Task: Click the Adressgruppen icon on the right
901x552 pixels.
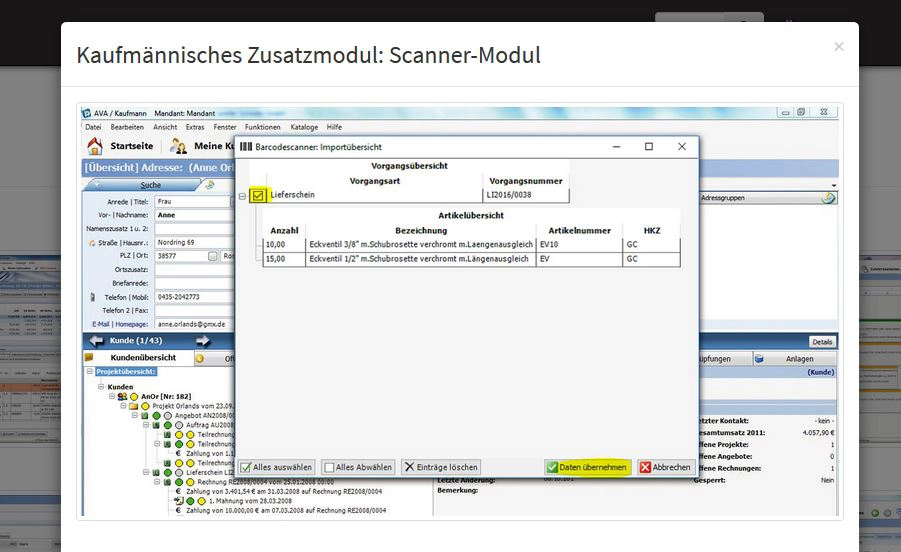Action: [x=828, y=198]
